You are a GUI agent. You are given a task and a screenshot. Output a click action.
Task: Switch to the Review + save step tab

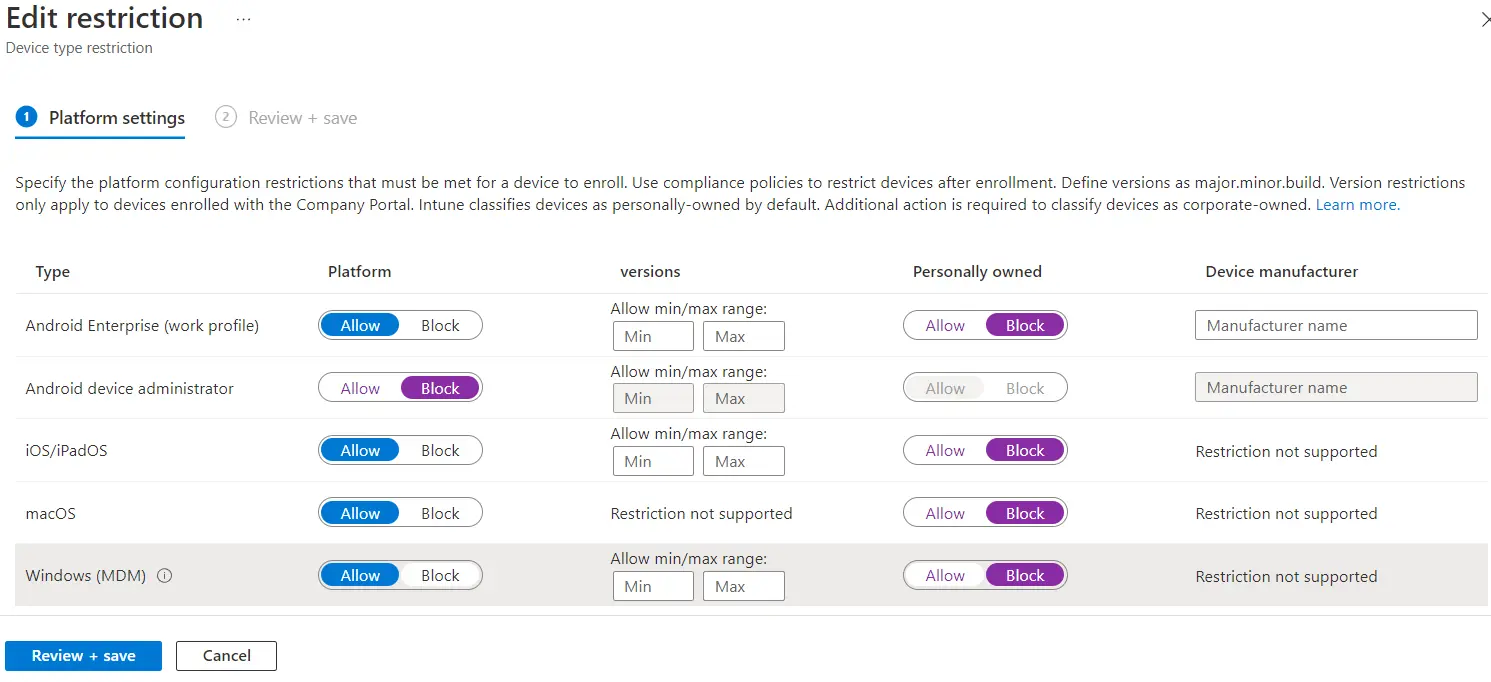[301, 118]
